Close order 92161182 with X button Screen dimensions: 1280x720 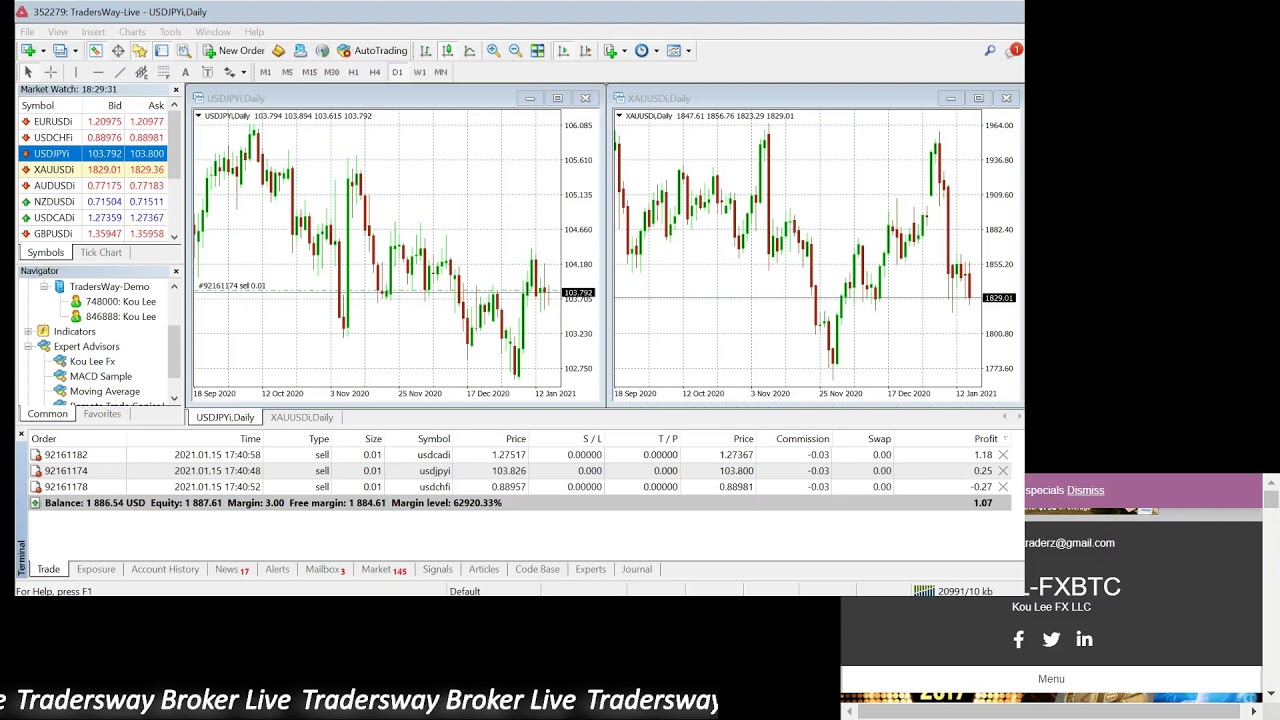point(1003,455)
